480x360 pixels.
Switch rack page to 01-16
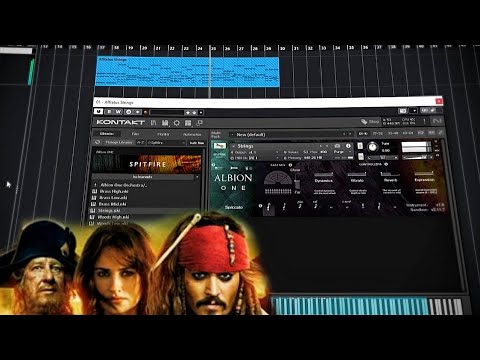click(x=363, y=133)
